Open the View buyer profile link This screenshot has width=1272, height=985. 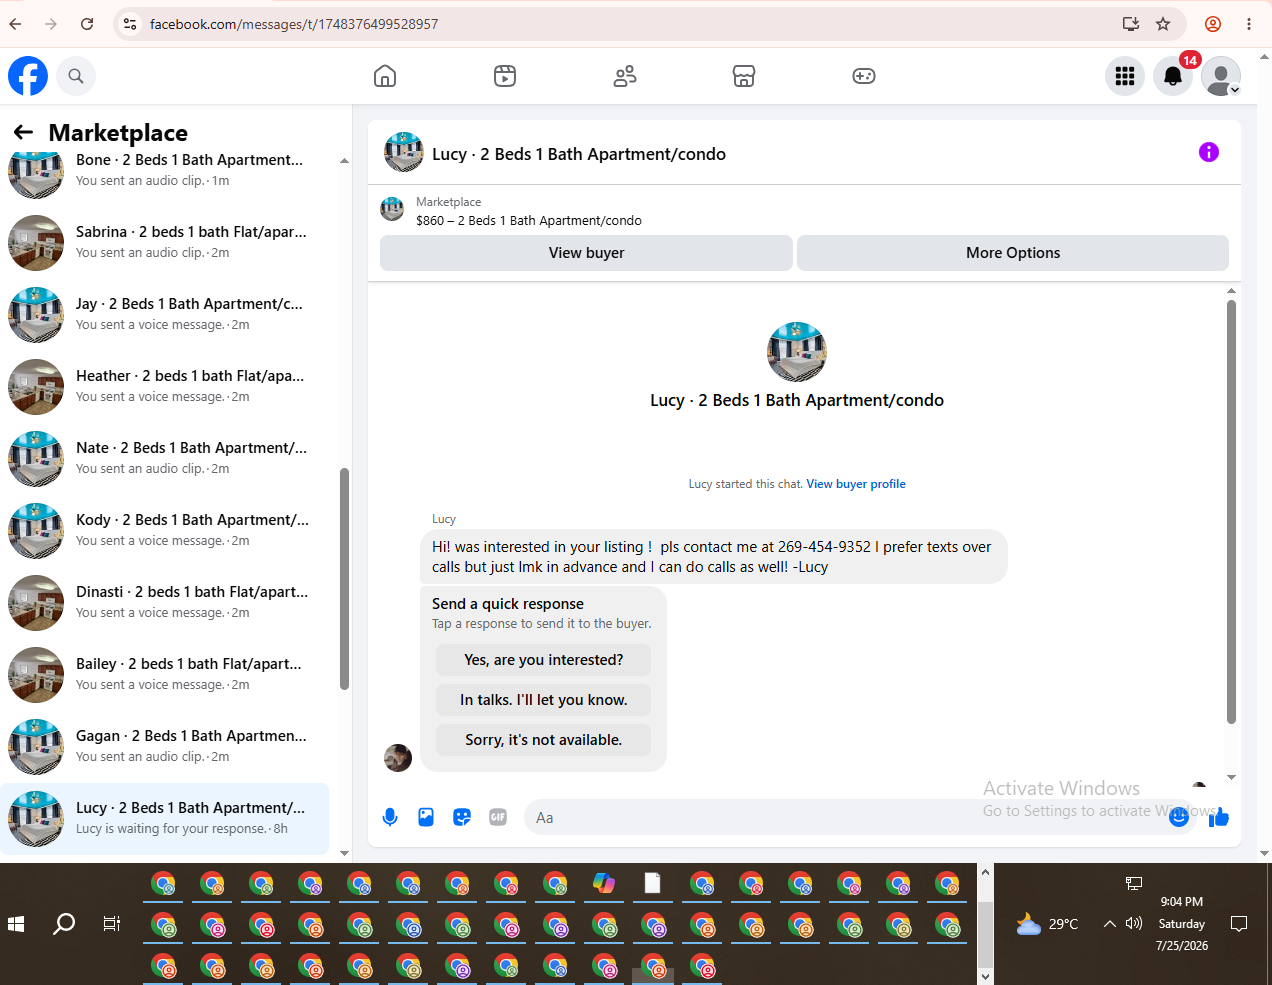pyautogui.click(x=856, y=484)
